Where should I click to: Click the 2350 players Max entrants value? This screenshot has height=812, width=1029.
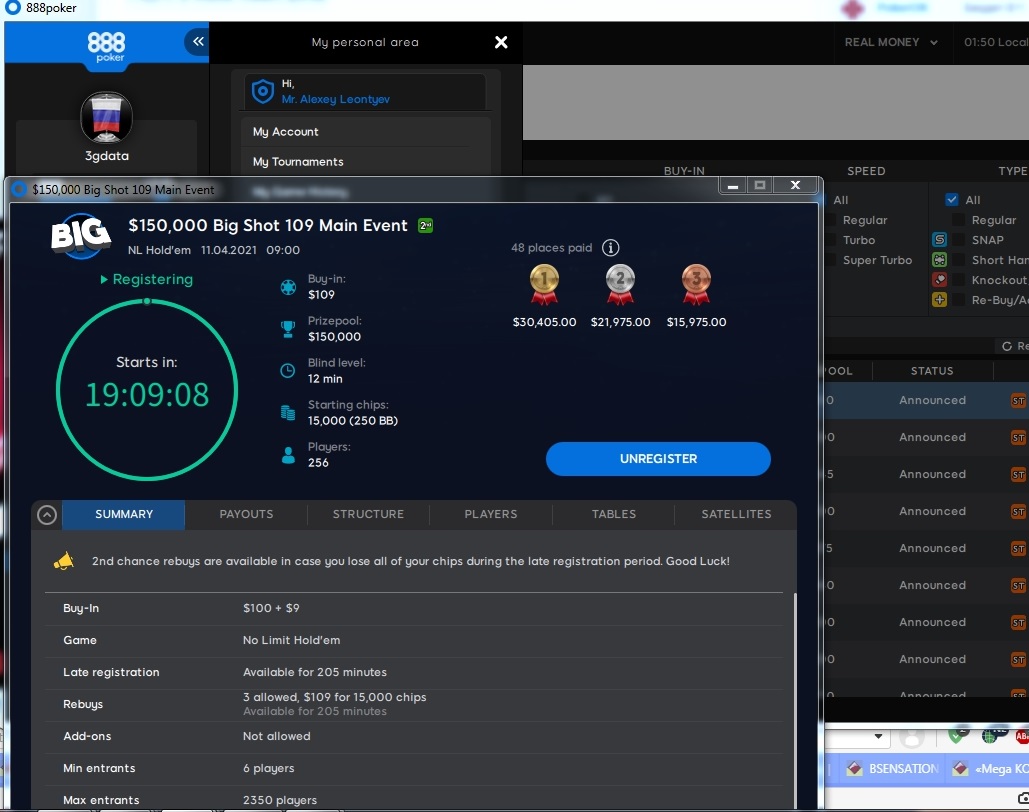point(280,800)
